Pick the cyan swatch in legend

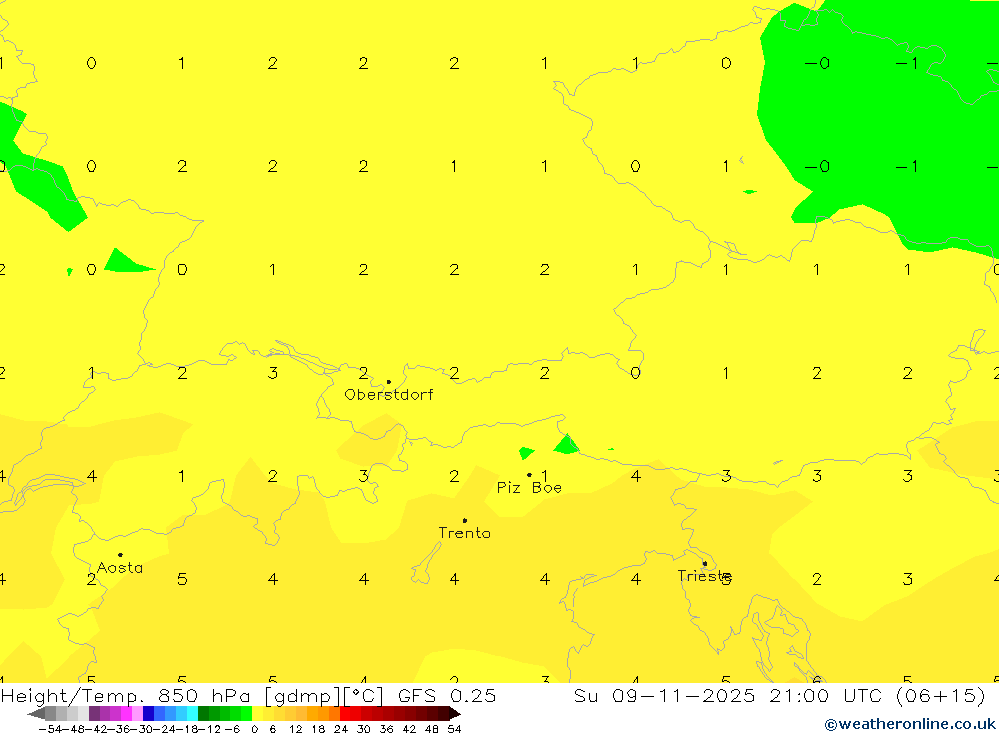pos(192,714)
